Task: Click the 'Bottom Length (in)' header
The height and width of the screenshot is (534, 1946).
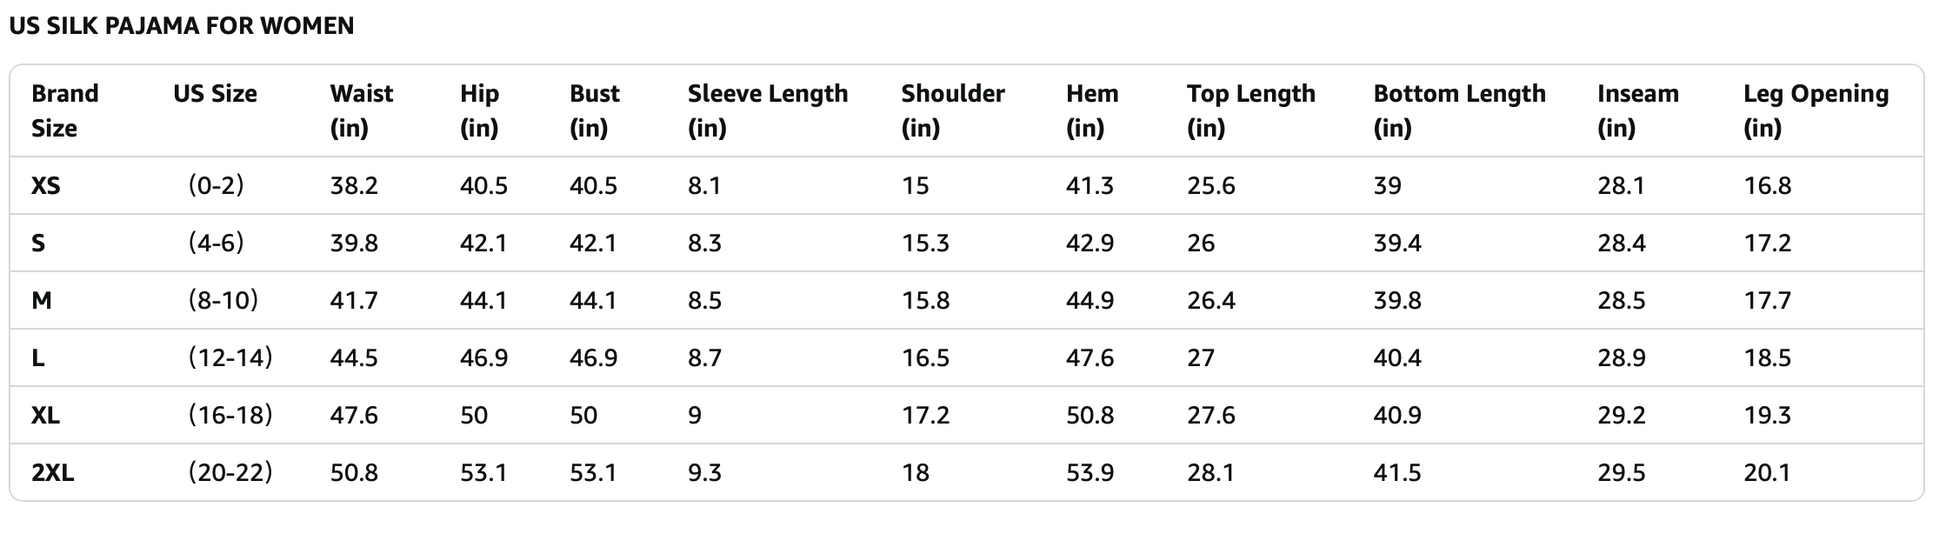Action: pos(1458,110)
